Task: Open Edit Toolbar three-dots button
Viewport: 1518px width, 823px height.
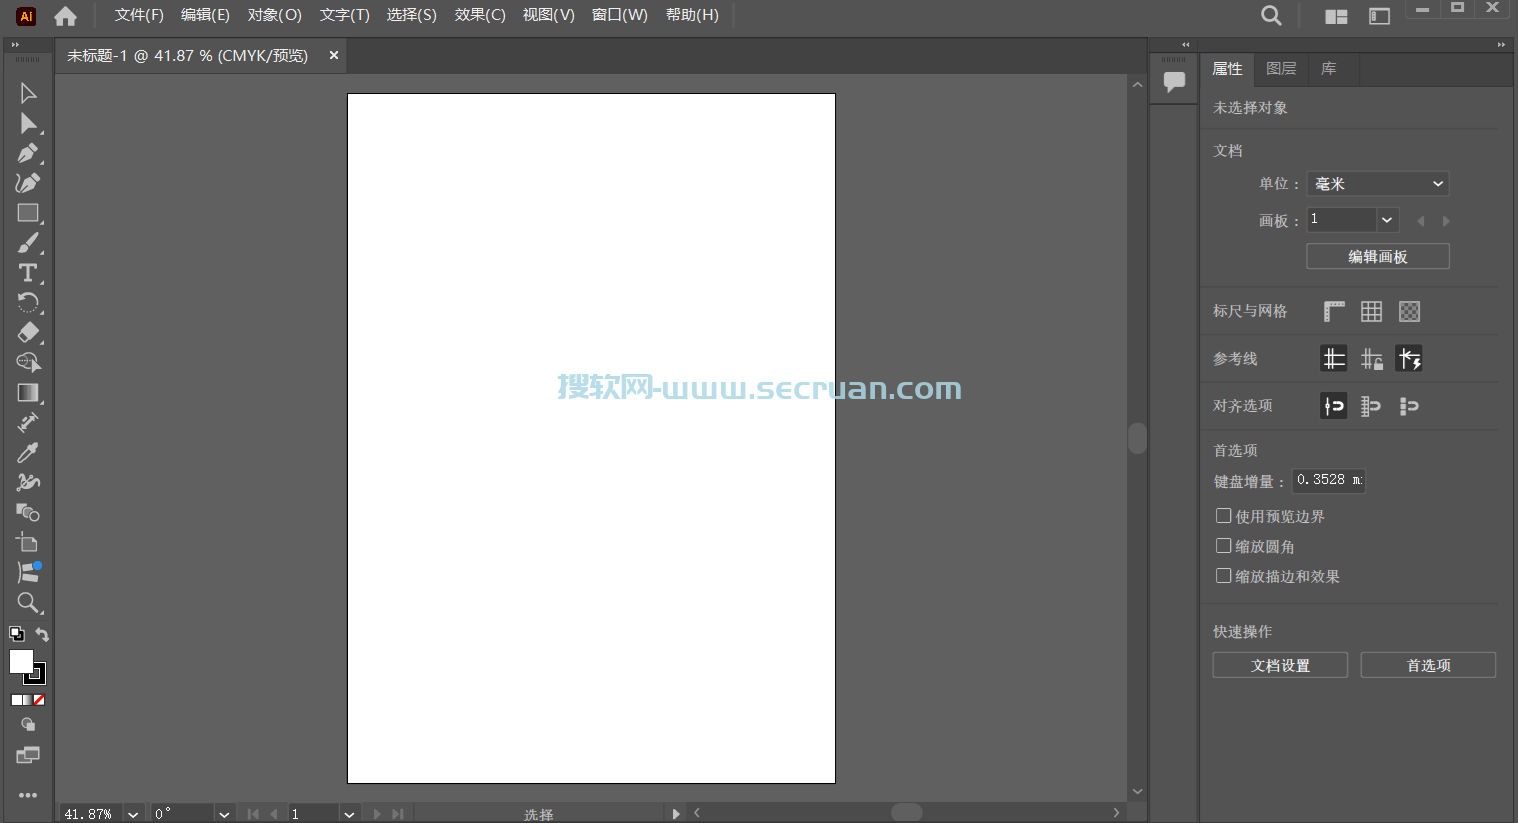Action: tap(28, 796)
